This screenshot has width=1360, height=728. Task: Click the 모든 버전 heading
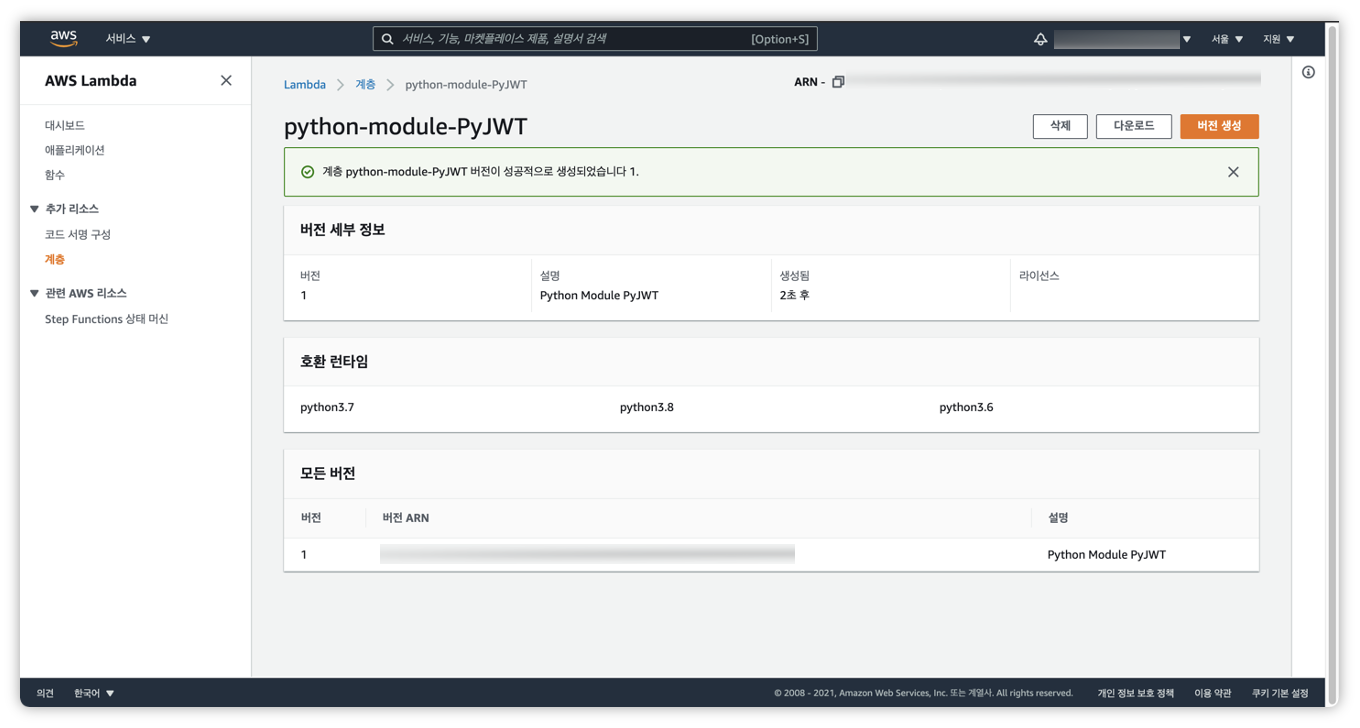(x=328, y=474)
